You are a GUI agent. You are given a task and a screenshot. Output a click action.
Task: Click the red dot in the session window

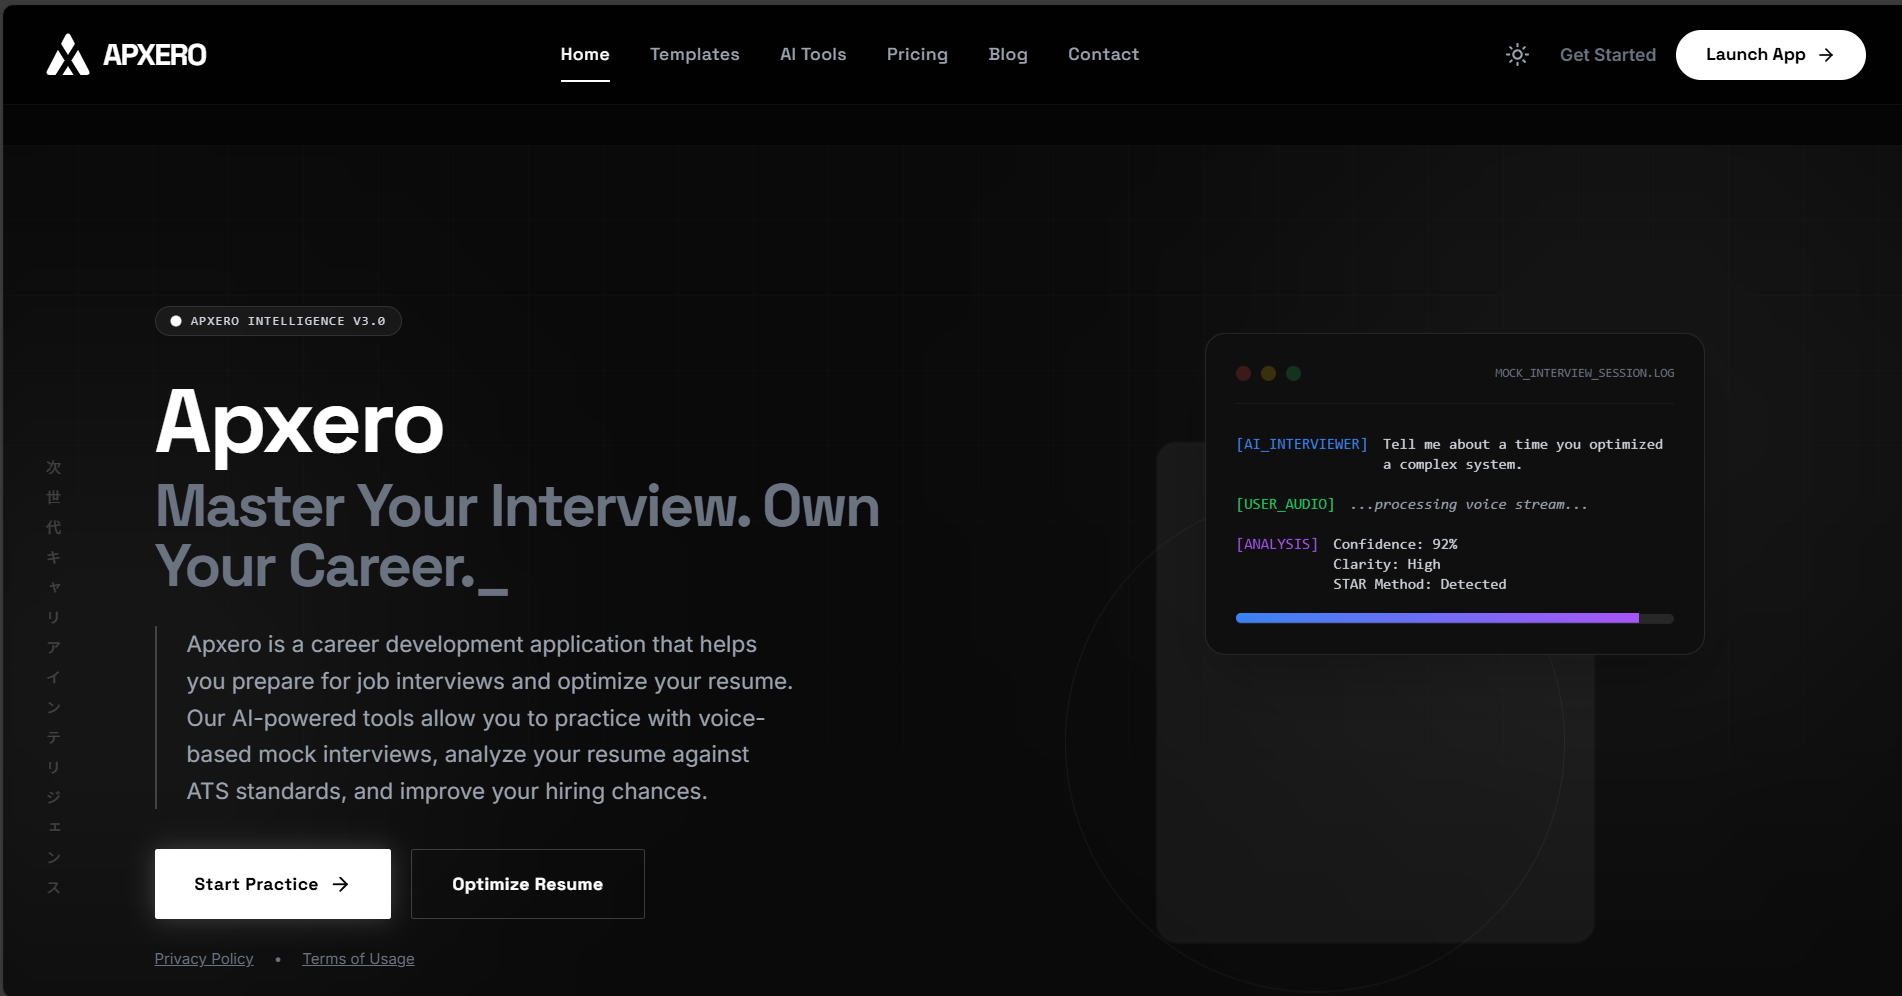tap(1243, 373)
